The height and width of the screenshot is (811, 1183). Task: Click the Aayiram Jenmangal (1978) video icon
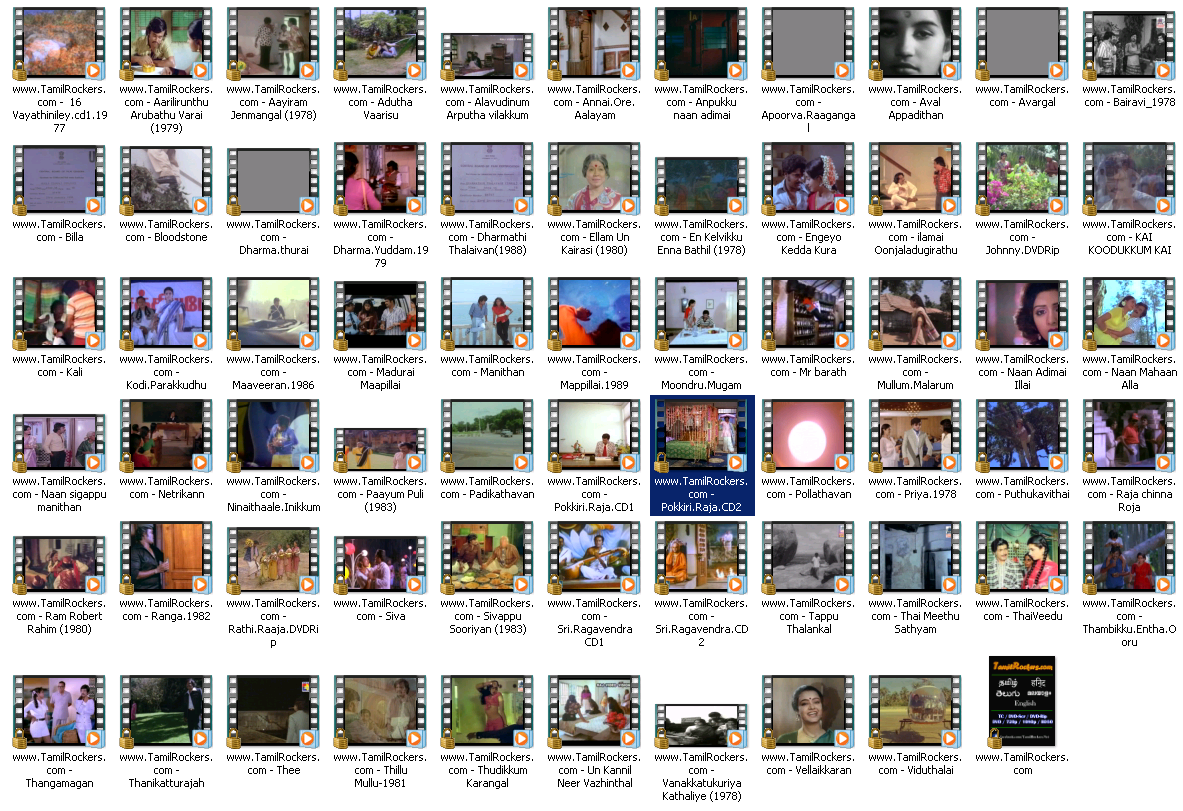273,44
